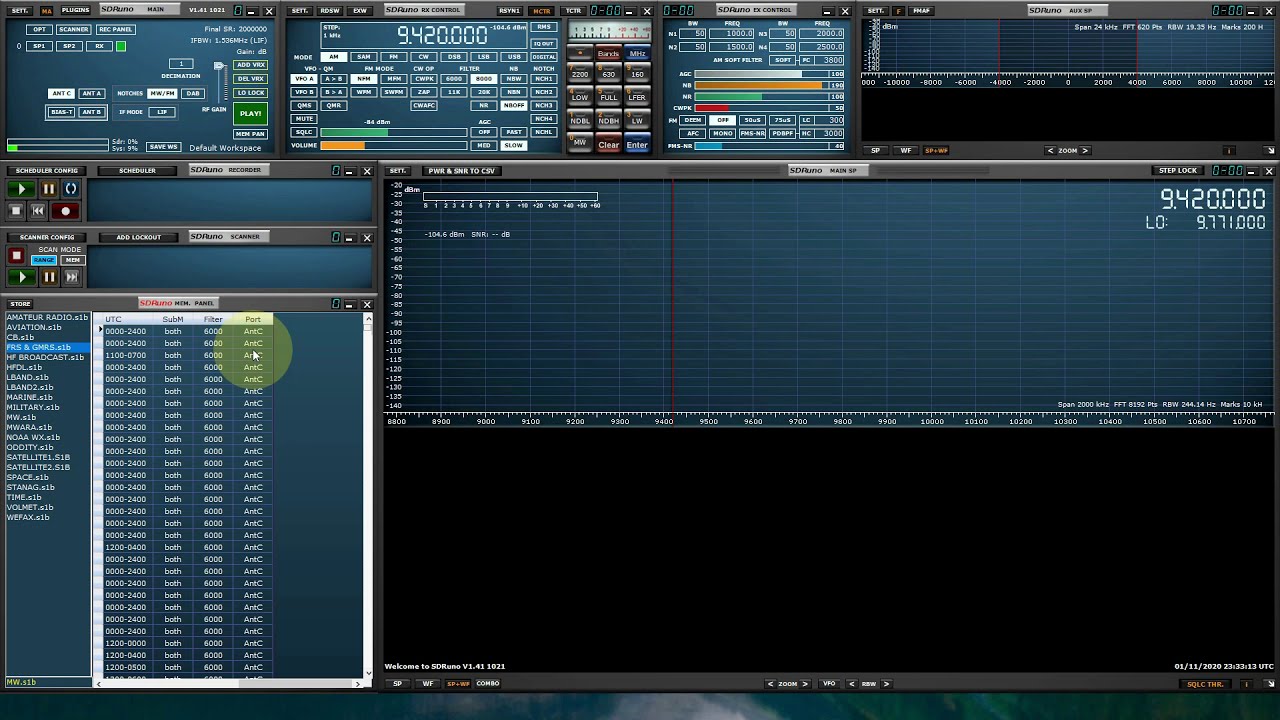The image size is (1280, 720).
Task: Click the green PLAY! button
Action: pos(250,113)
